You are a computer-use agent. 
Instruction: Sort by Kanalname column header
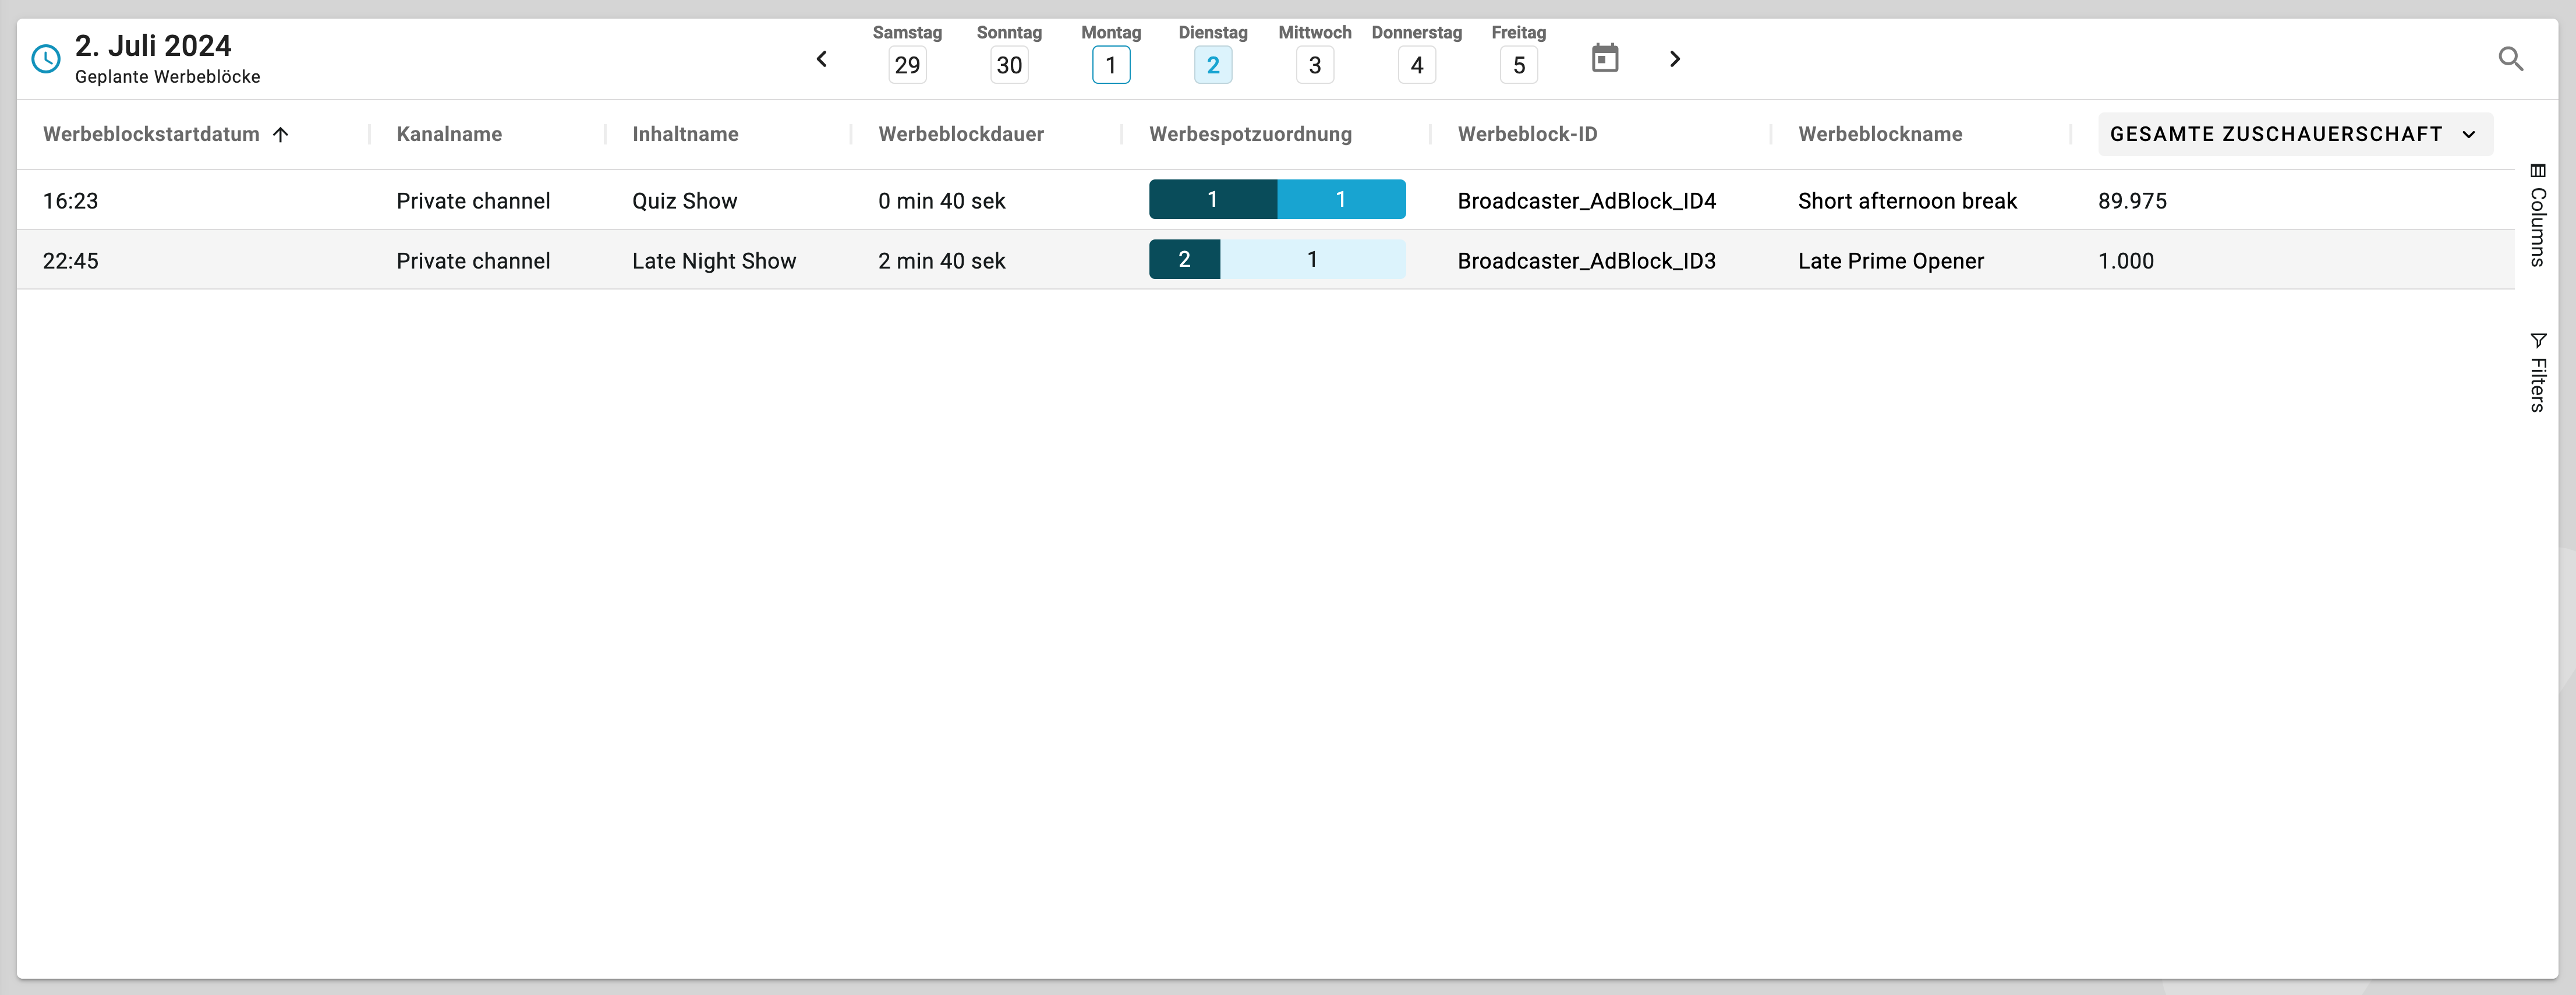[x=449, y=134]
